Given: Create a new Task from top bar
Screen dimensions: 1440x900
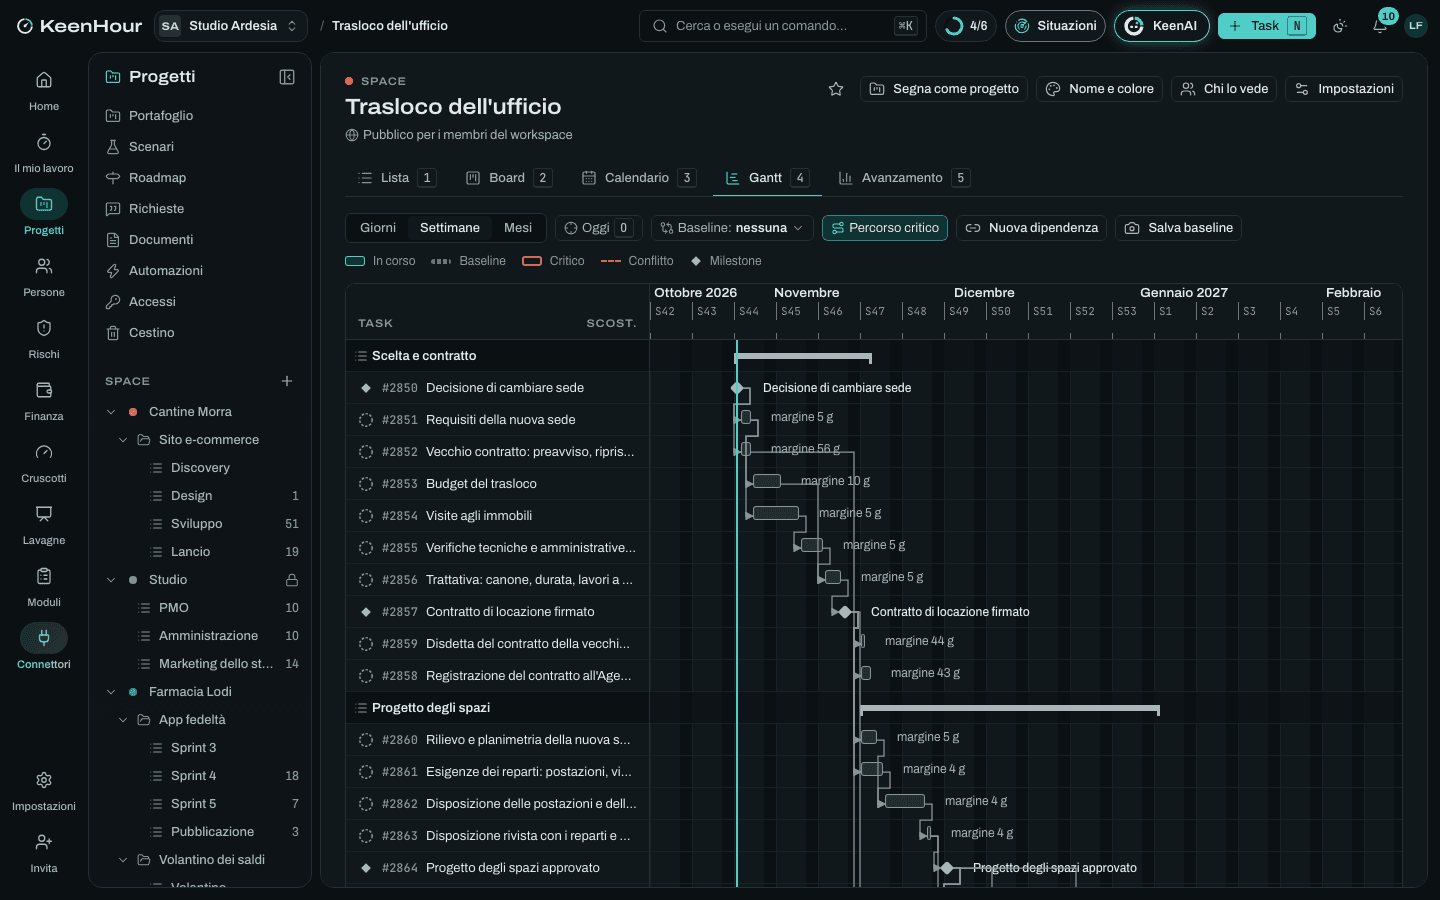Looking at the screenshot, I should (1267, 26).
